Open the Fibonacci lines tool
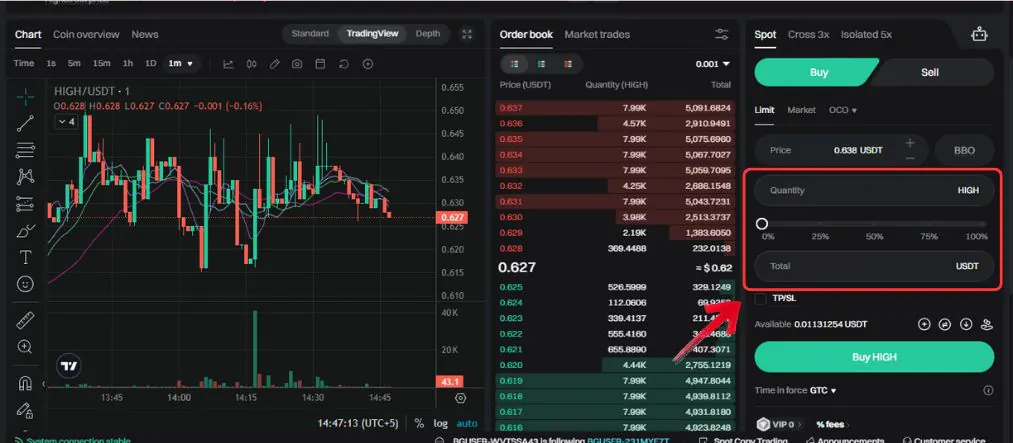Screen dimensions: 1013x443 coord(25,150)
